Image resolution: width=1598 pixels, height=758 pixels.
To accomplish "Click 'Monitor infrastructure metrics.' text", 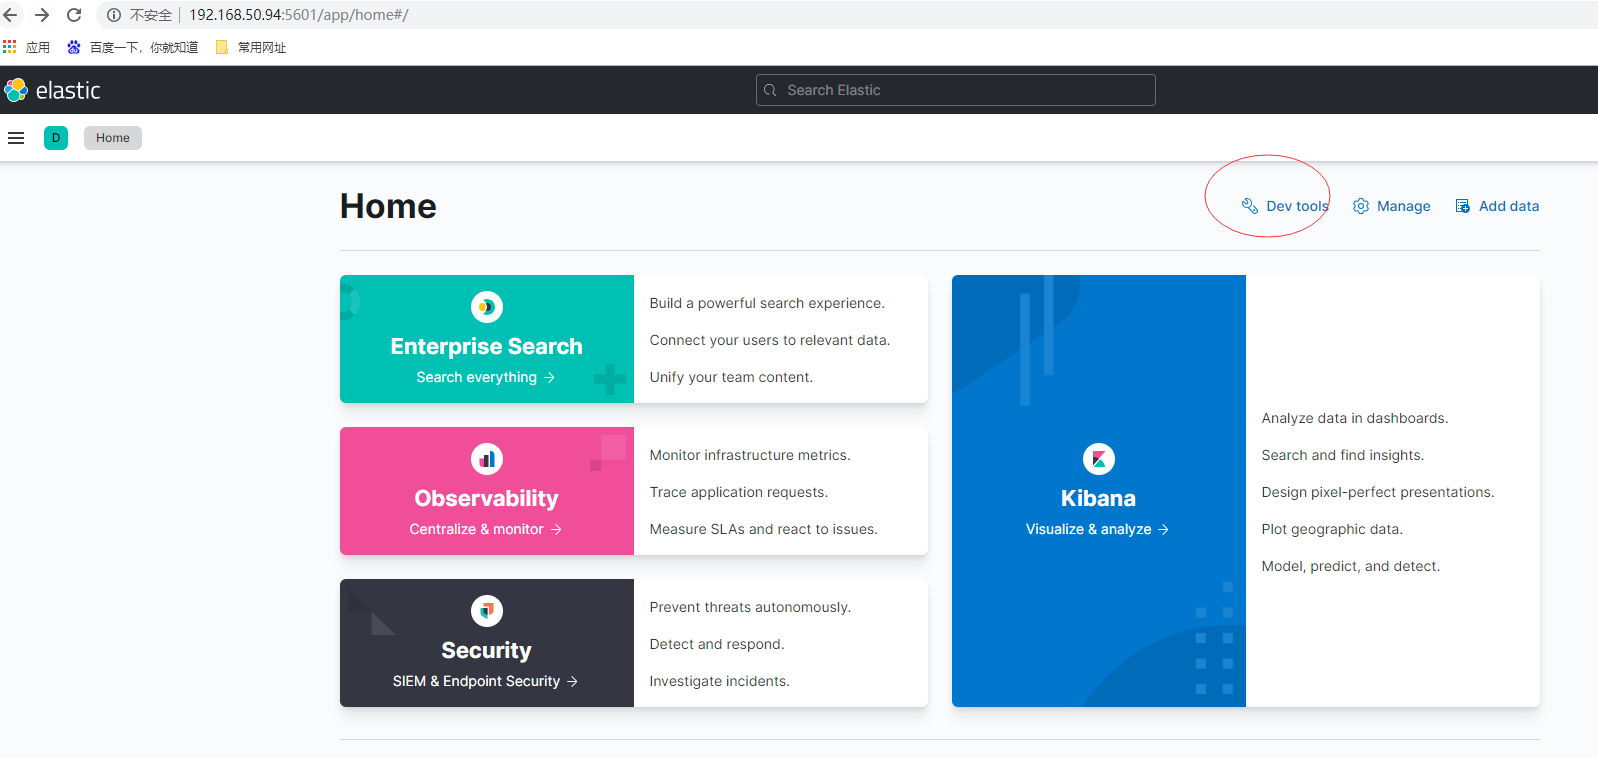I will click(750, 455).
